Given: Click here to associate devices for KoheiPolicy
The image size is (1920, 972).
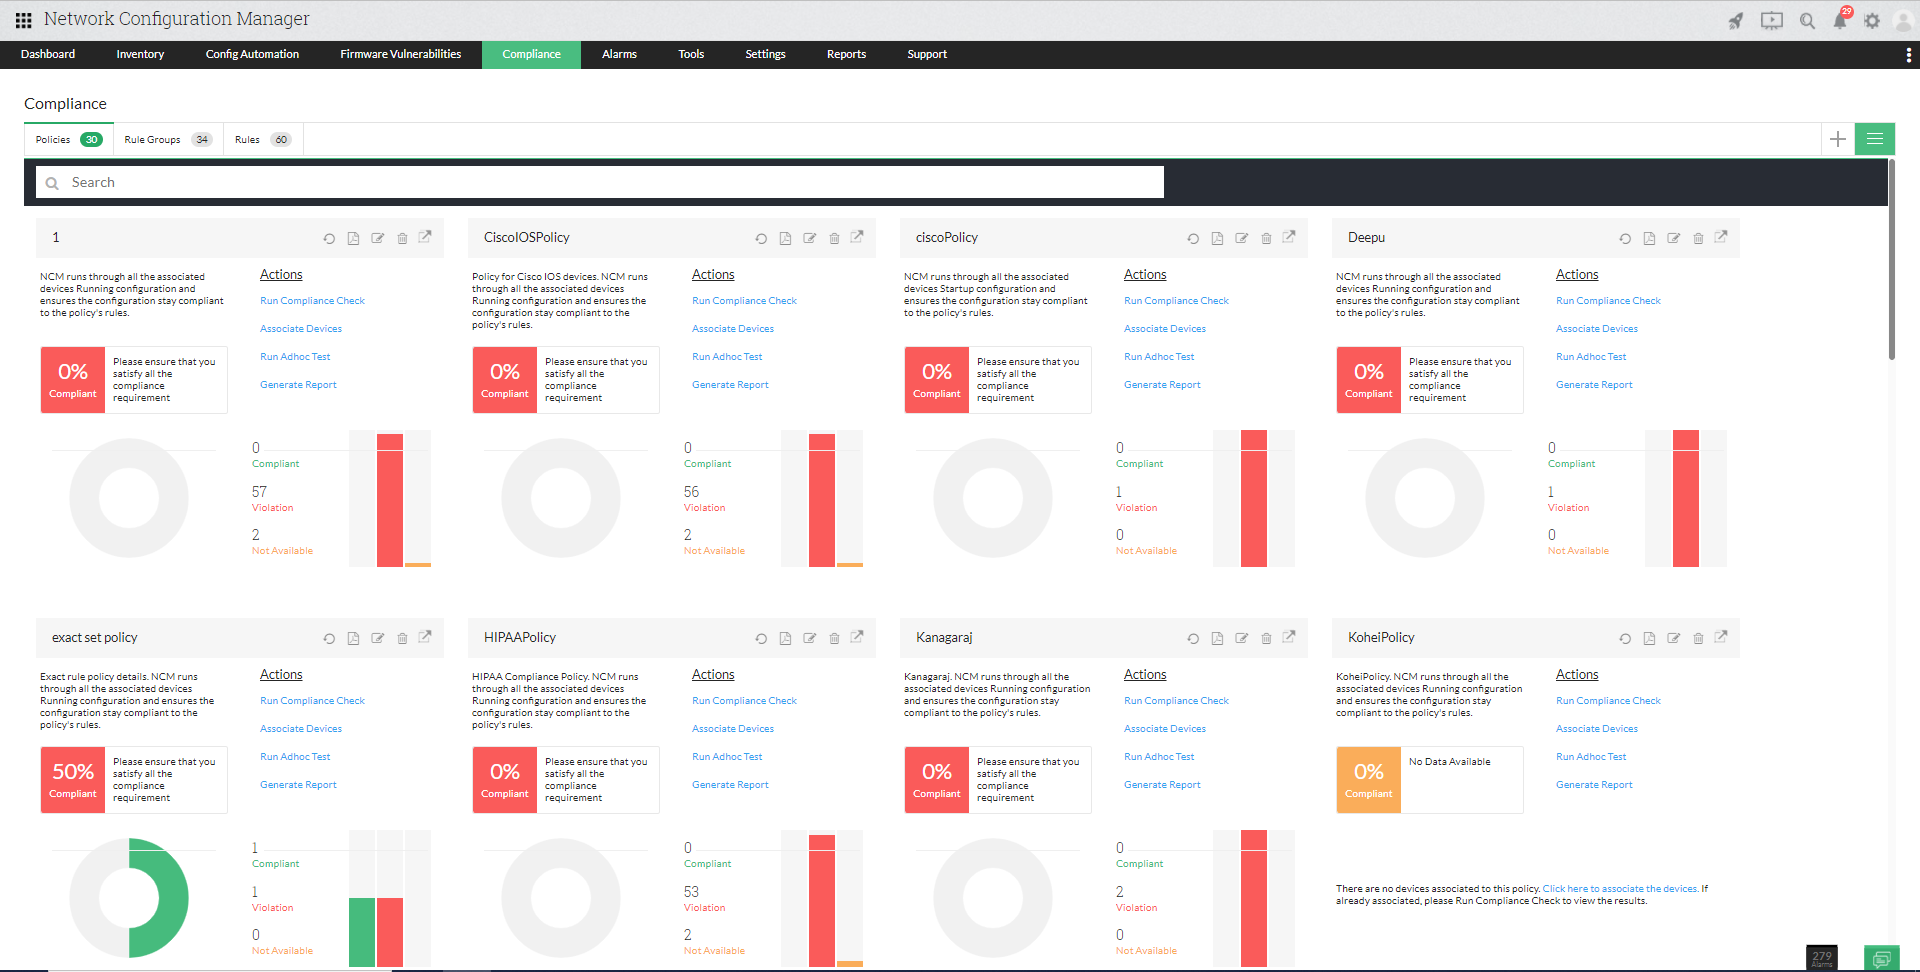Looking at the screenshot, I should pyautogui.click(x=1620, y=888).
